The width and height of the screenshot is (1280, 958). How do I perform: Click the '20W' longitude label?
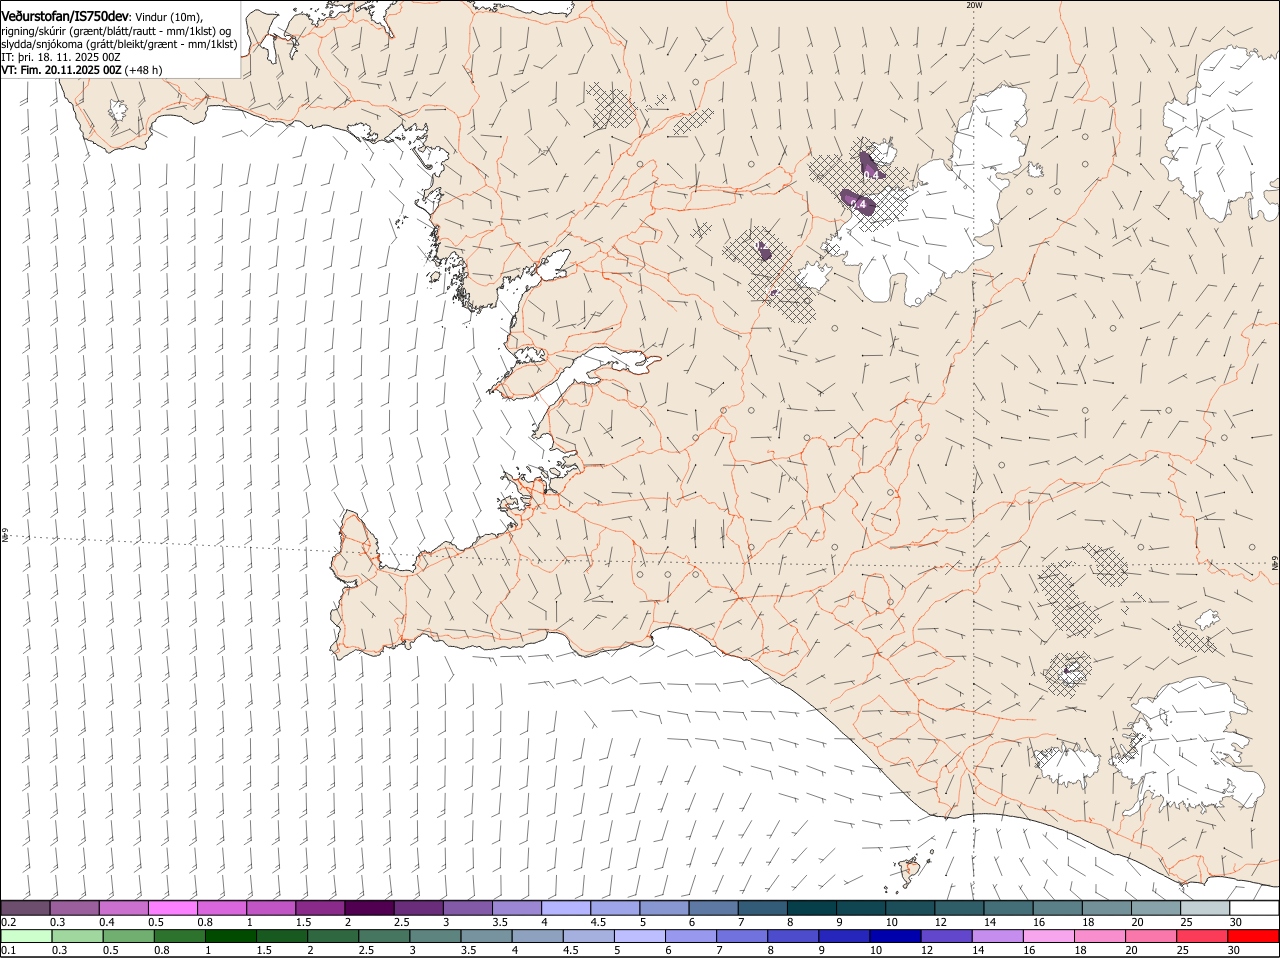pyautogui.click(x=974, y=5)
